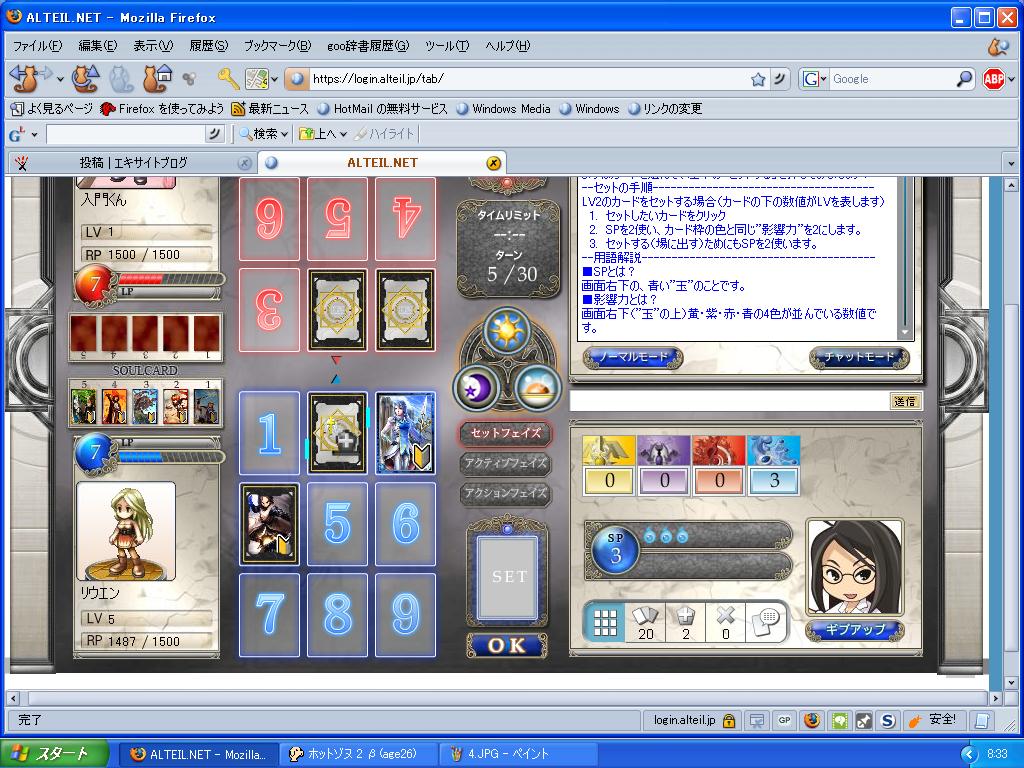1024x768 pixels.
Task: Select the dark warrior card on field
Action: [269, 524]
